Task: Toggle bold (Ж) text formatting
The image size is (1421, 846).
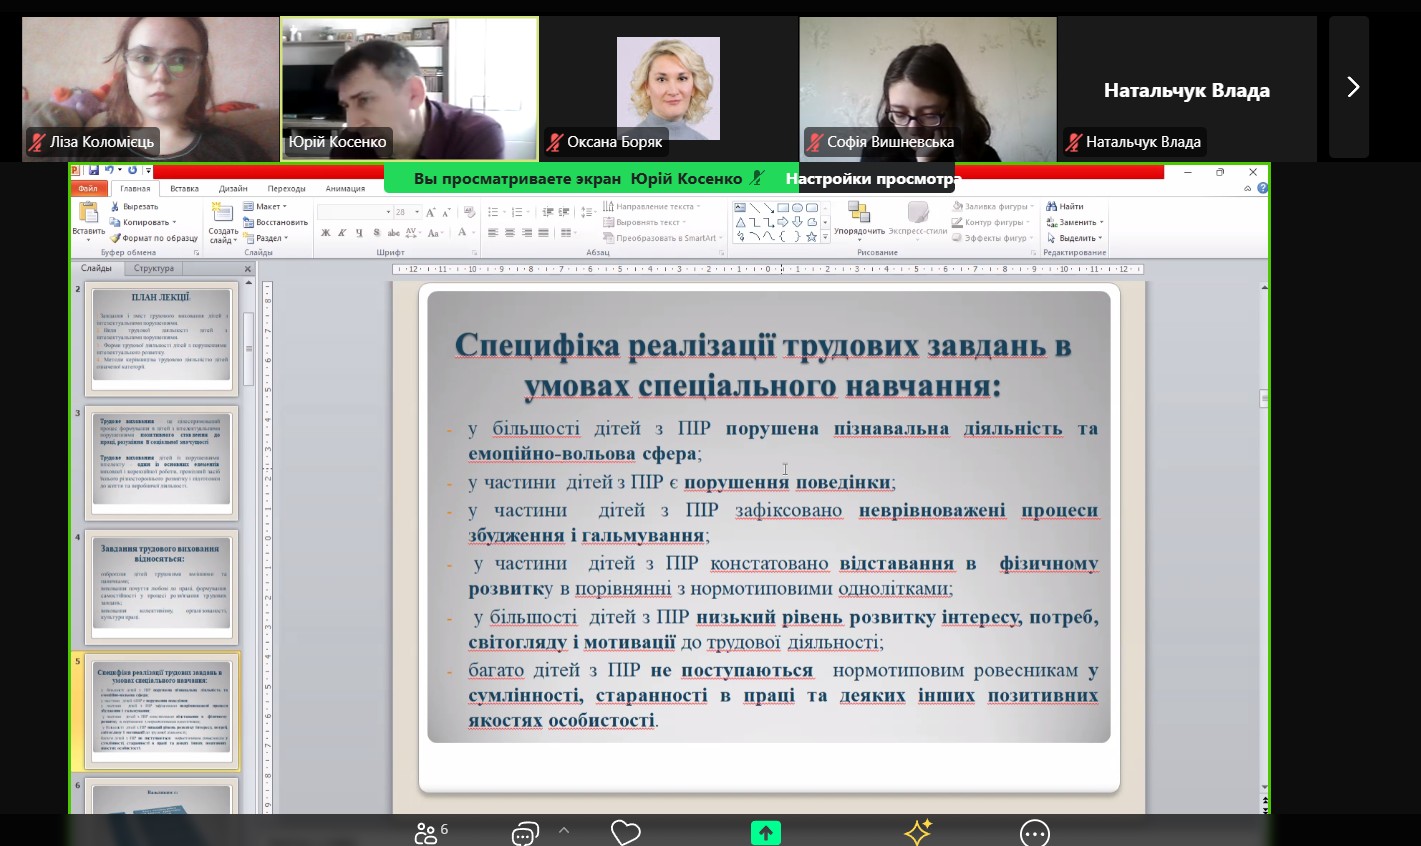Action: [x=326, y=233]
